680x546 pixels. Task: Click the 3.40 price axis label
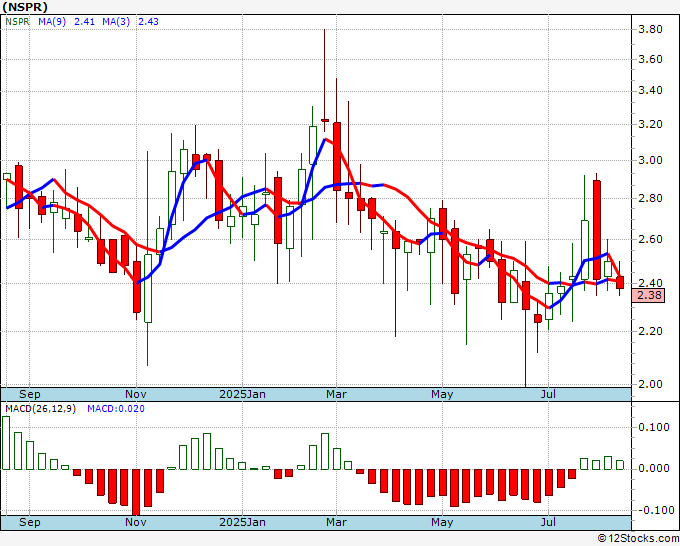click(651, 91)
